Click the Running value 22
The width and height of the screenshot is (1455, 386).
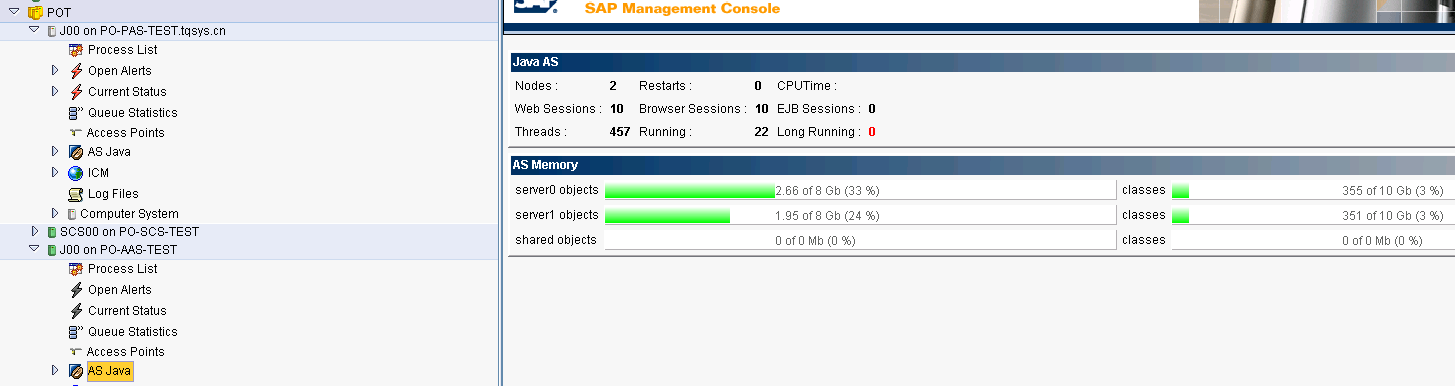click(x=762, y=132)
